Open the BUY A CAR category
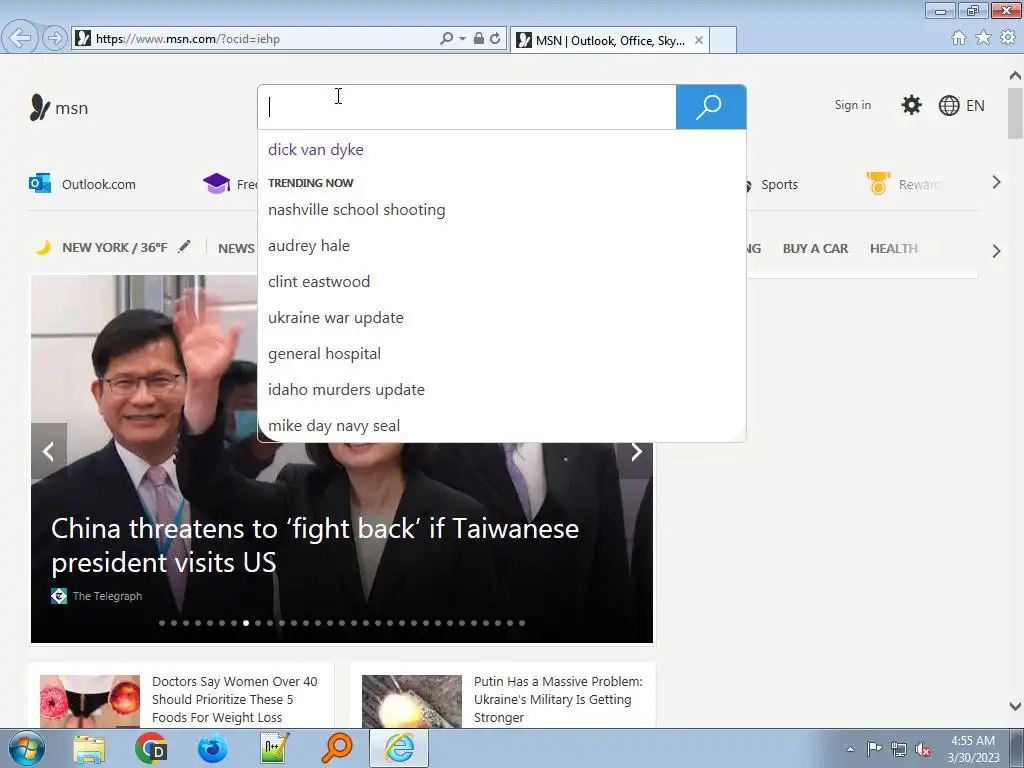Screen dimensions: 1024x768 [815, 248]
